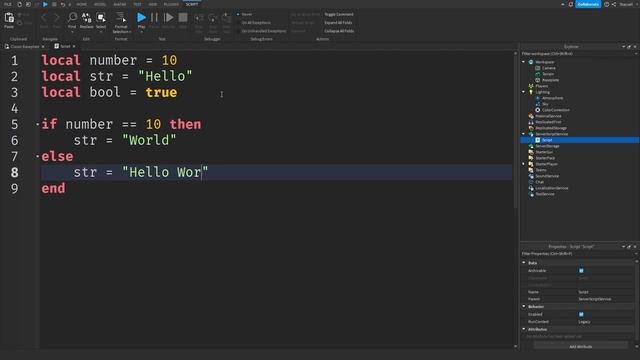Select the Camera item in Explorer
The width and height of the screenshot is (640, 360).
point(548,68)
